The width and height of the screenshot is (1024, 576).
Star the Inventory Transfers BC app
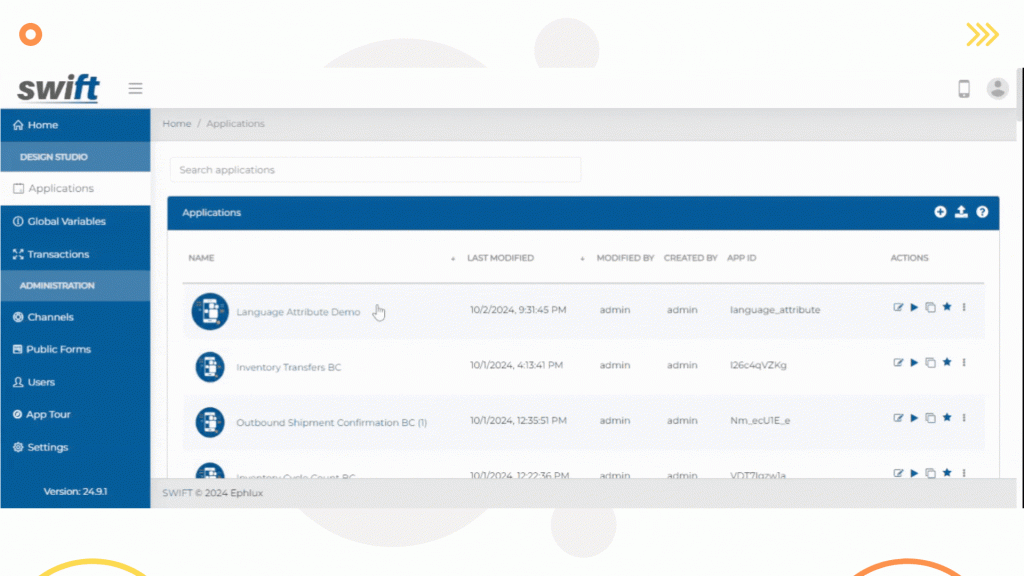point(947,362)
